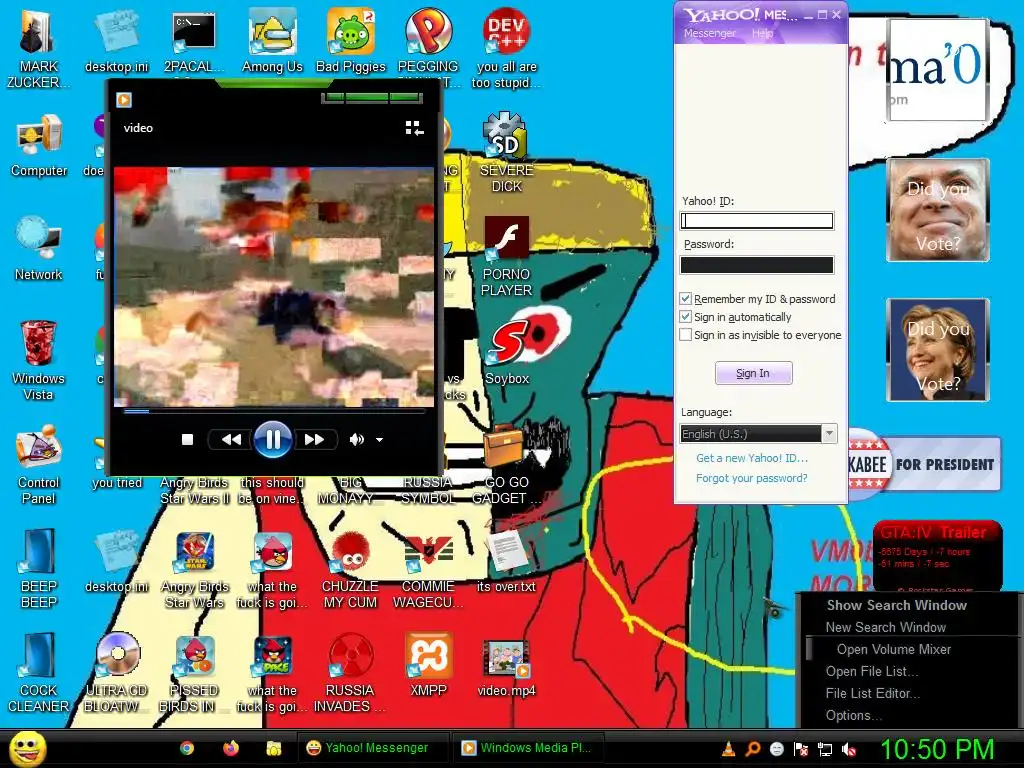Image resolution: width=1024 pixels, height=768 pixels.
Task: Switch to Yahoo! Messenger taskbar button
Action: coord(374,748)
